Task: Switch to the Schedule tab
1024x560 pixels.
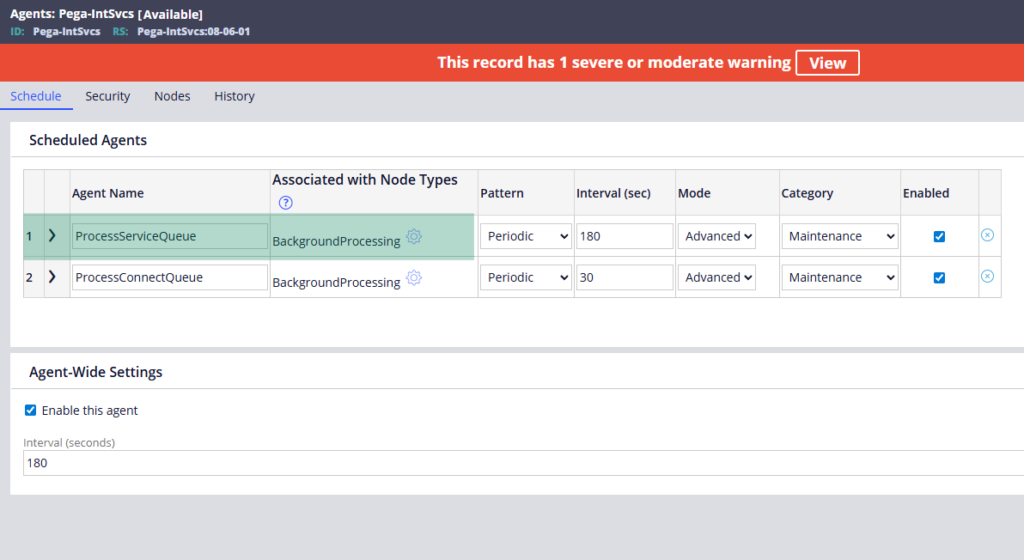Action: [x=36, y=96]
